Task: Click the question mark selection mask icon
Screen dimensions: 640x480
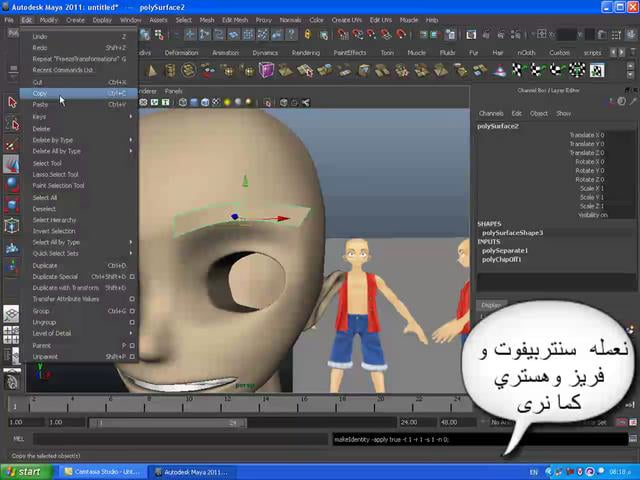Action: 291,35
